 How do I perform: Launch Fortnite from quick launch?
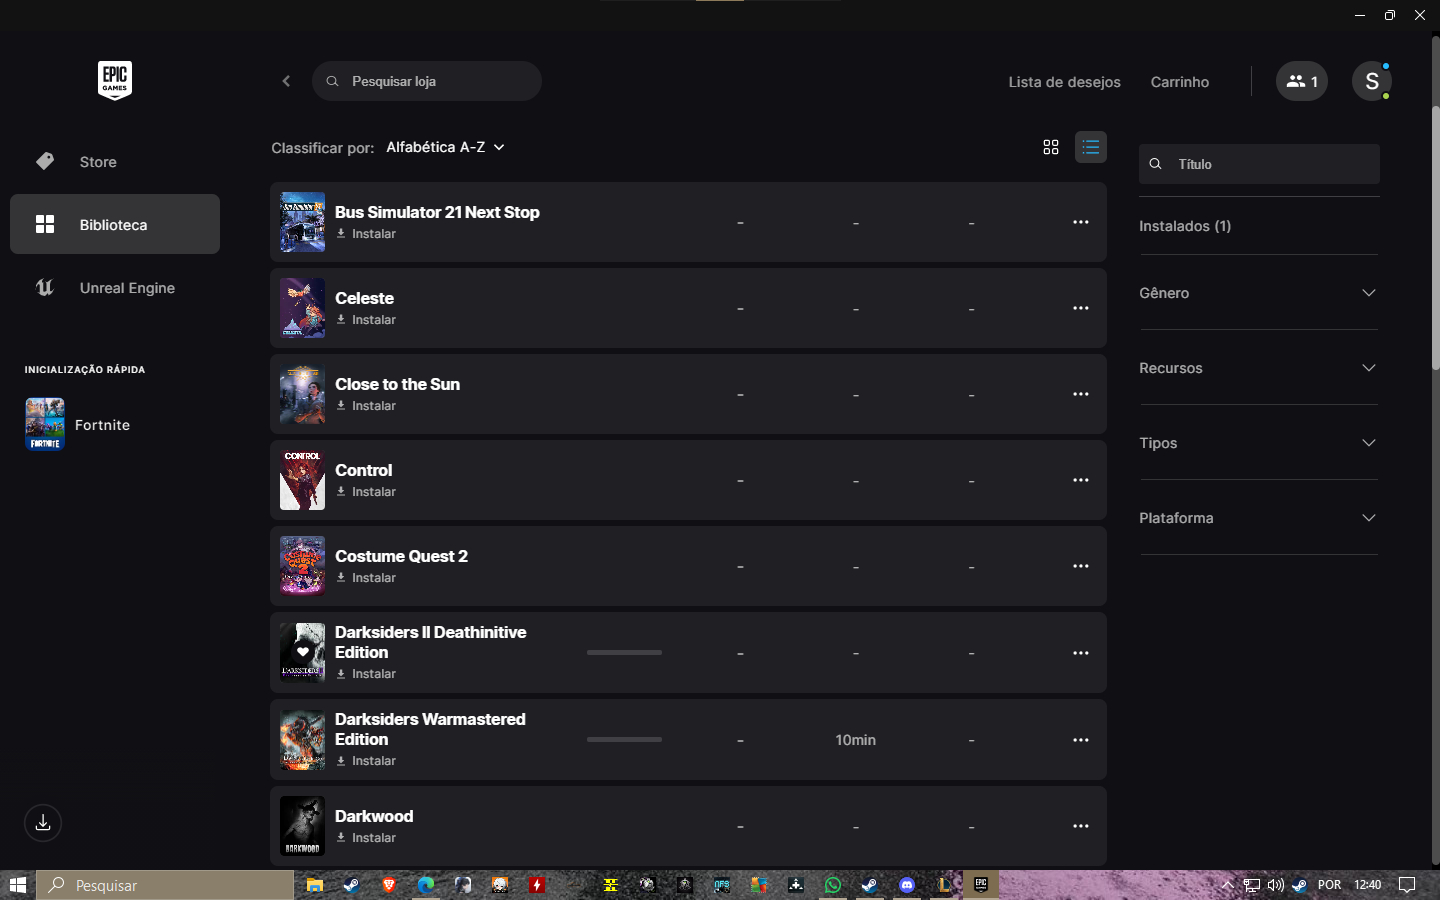pos(78,425)
